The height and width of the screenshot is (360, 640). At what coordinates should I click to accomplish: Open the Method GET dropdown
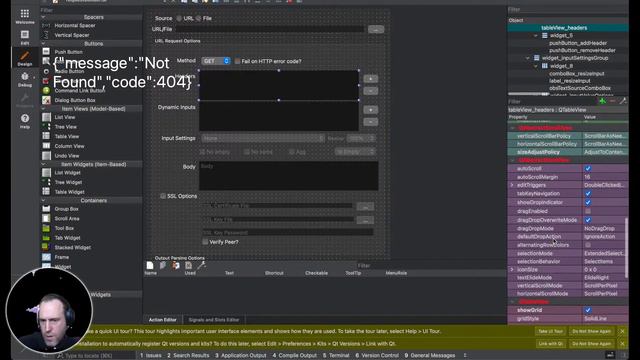(216, 61)
